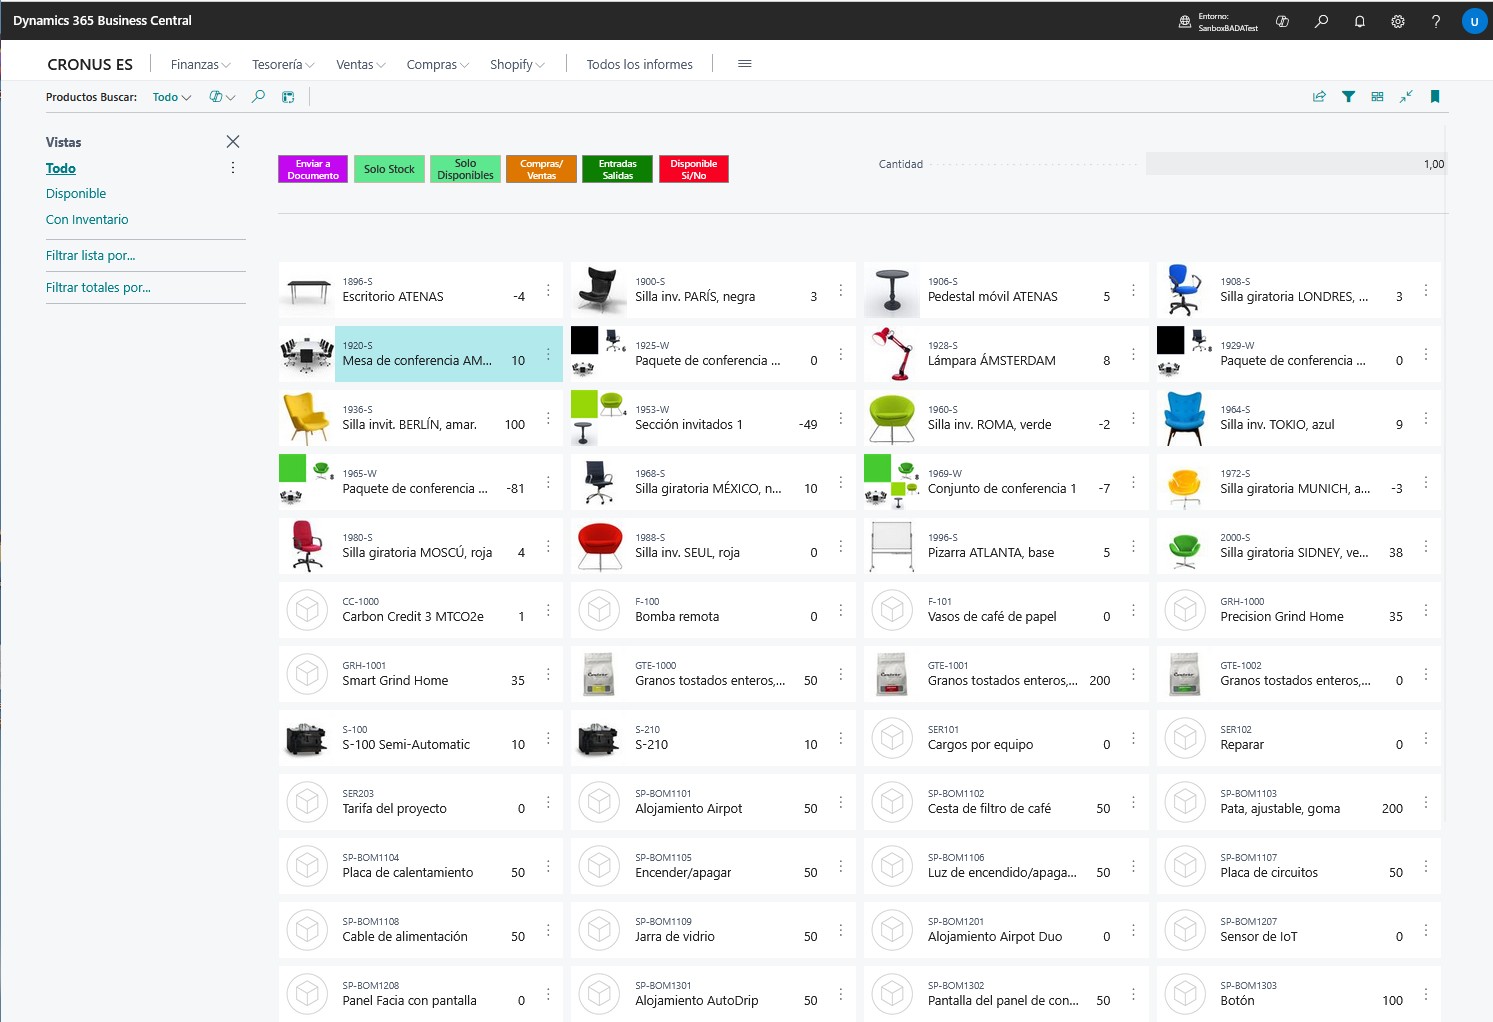The width and height of the screenshot is (1493, 1022).
Task: Open more options for Escritorio ATENAS tile
Action: pos(548,290)
